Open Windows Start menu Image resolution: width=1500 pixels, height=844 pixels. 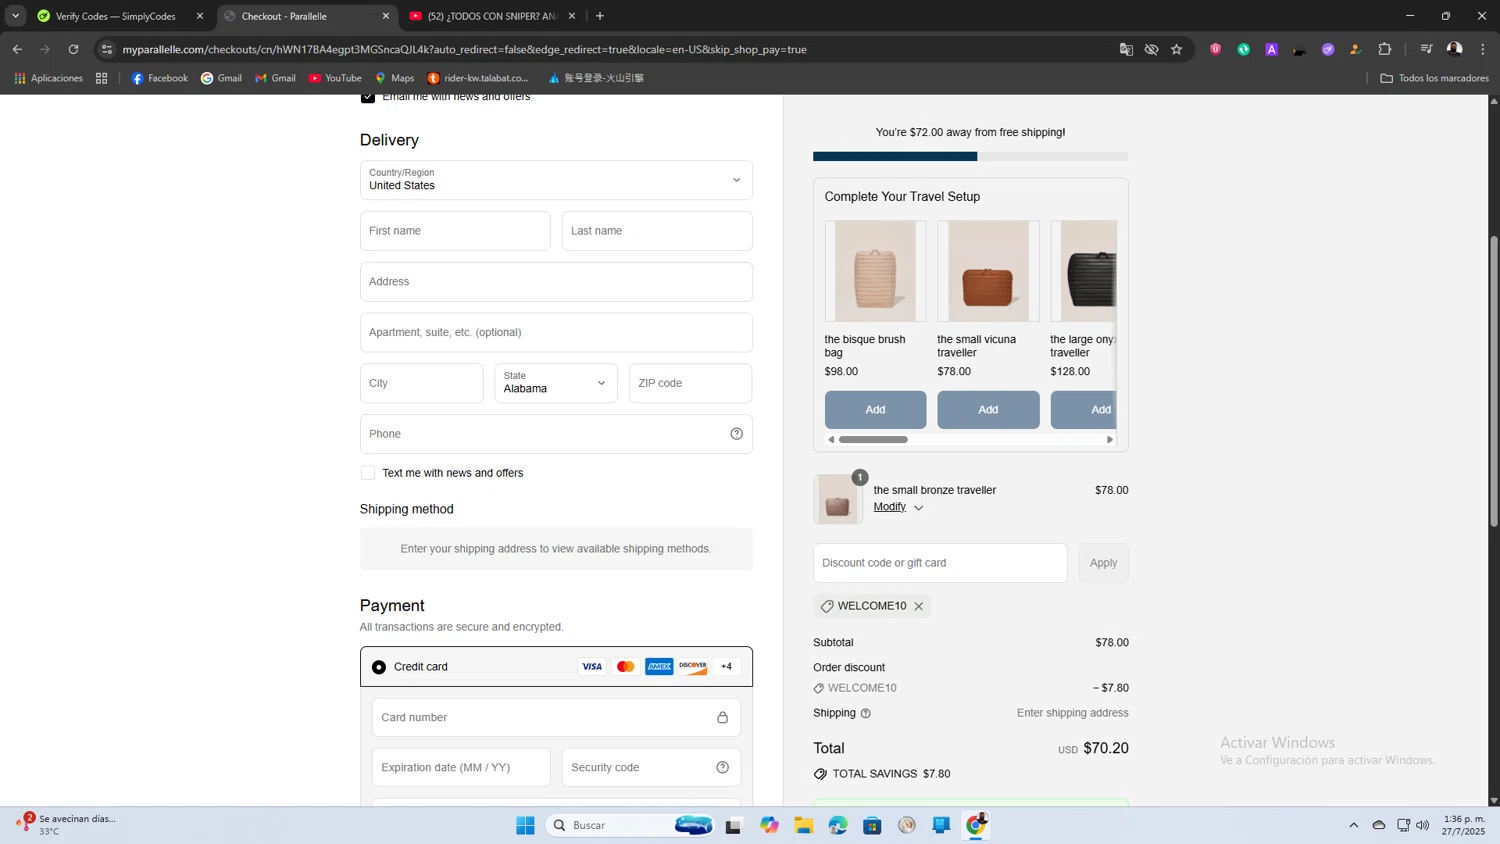pos(525,825)
